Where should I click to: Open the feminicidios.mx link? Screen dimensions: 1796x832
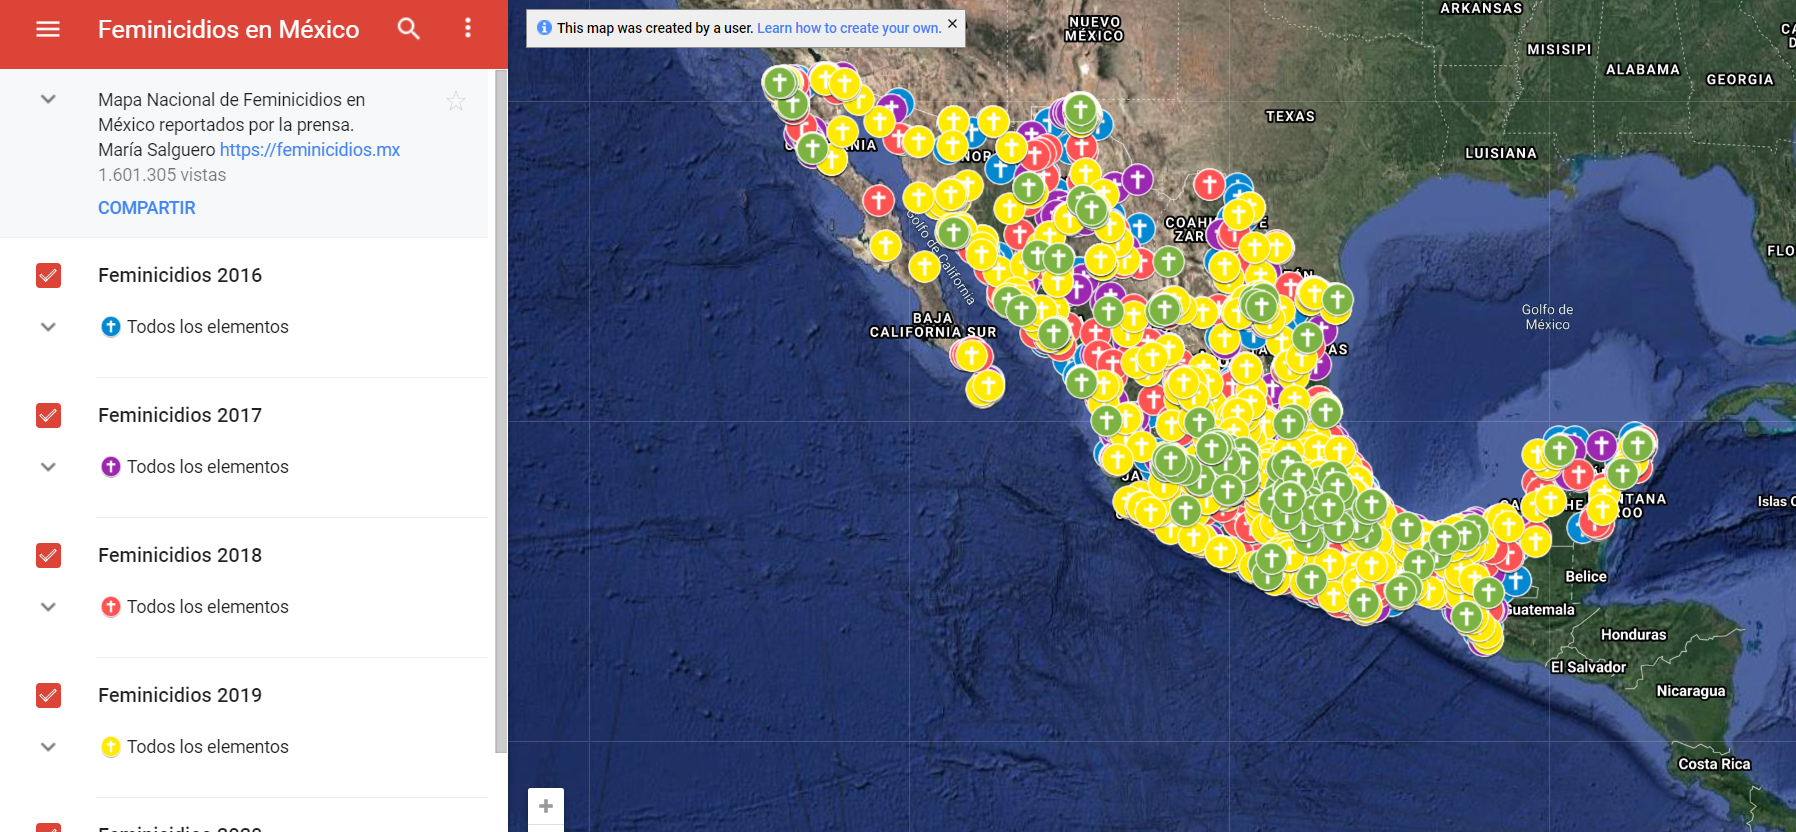[x=310, y=150]
